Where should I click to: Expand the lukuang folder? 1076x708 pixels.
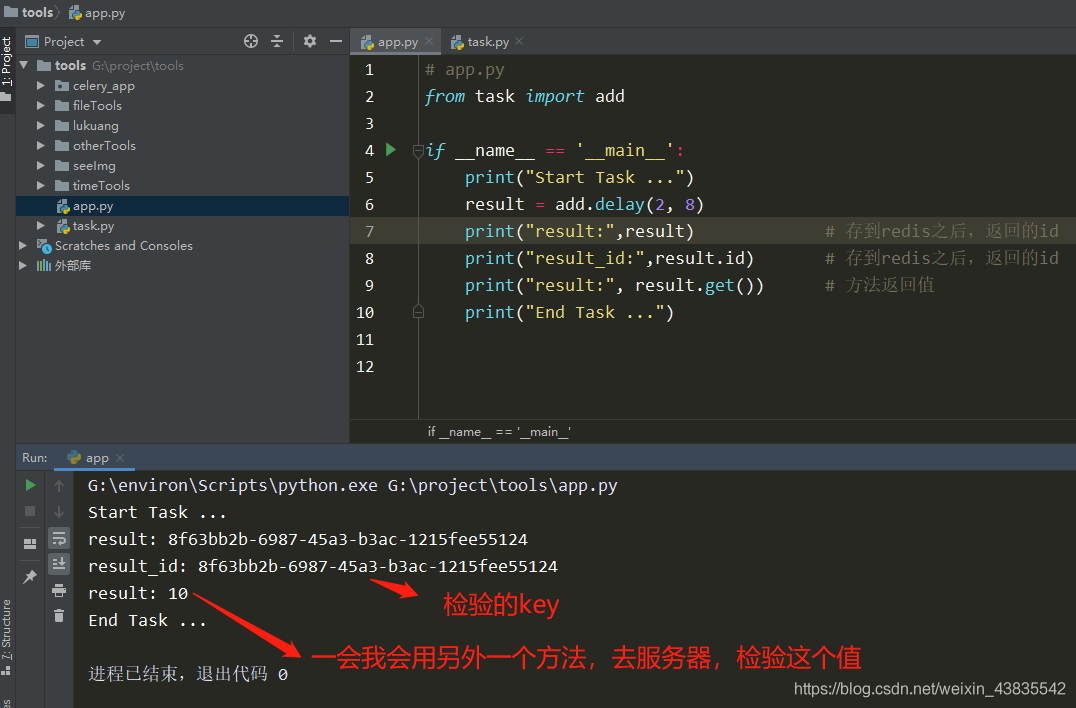(40, 126)
